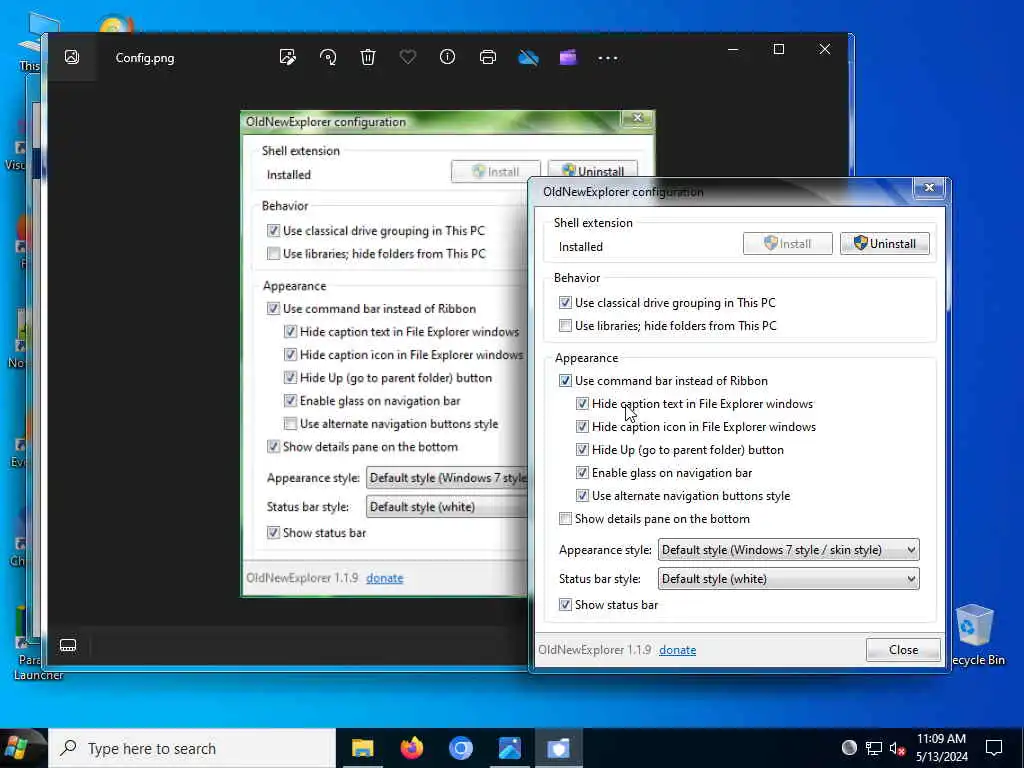Image resolution: width=1024 pixels, height=768 pixels.
Task: Click the donate link in the Photos image
Action: [x=385, y=578]
